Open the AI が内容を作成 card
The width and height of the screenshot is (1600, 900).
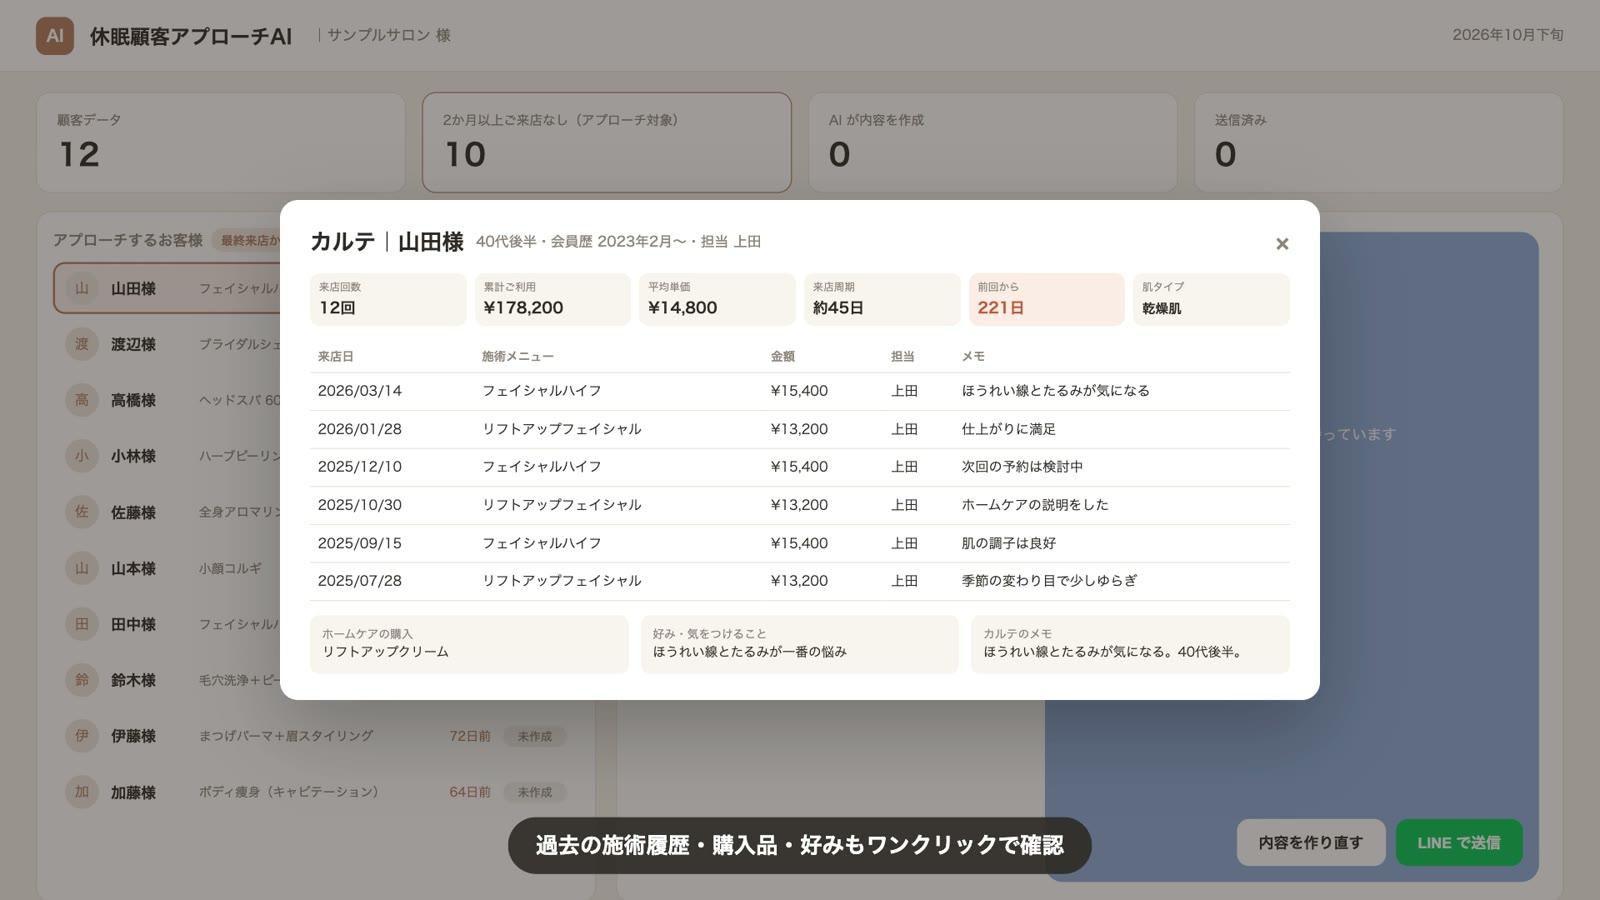(993, 142)
